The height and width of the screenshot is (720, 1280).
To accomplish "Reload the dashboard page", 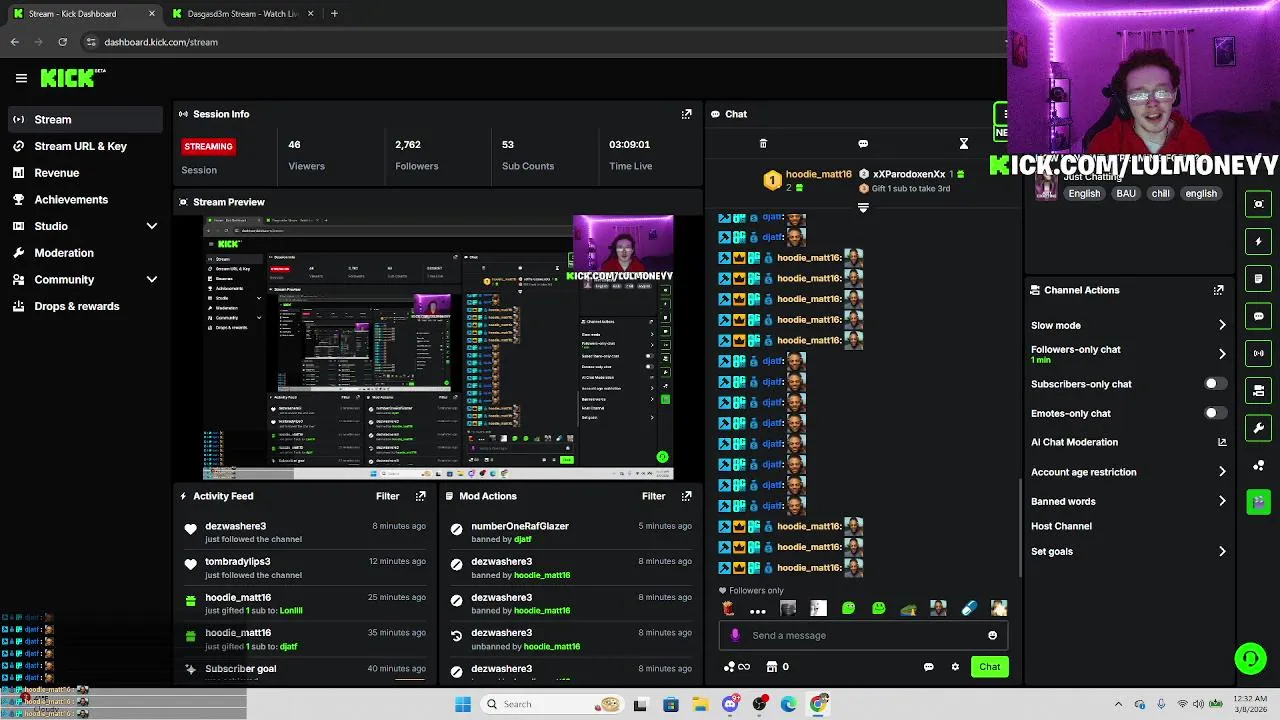I will tap(62, 42).
